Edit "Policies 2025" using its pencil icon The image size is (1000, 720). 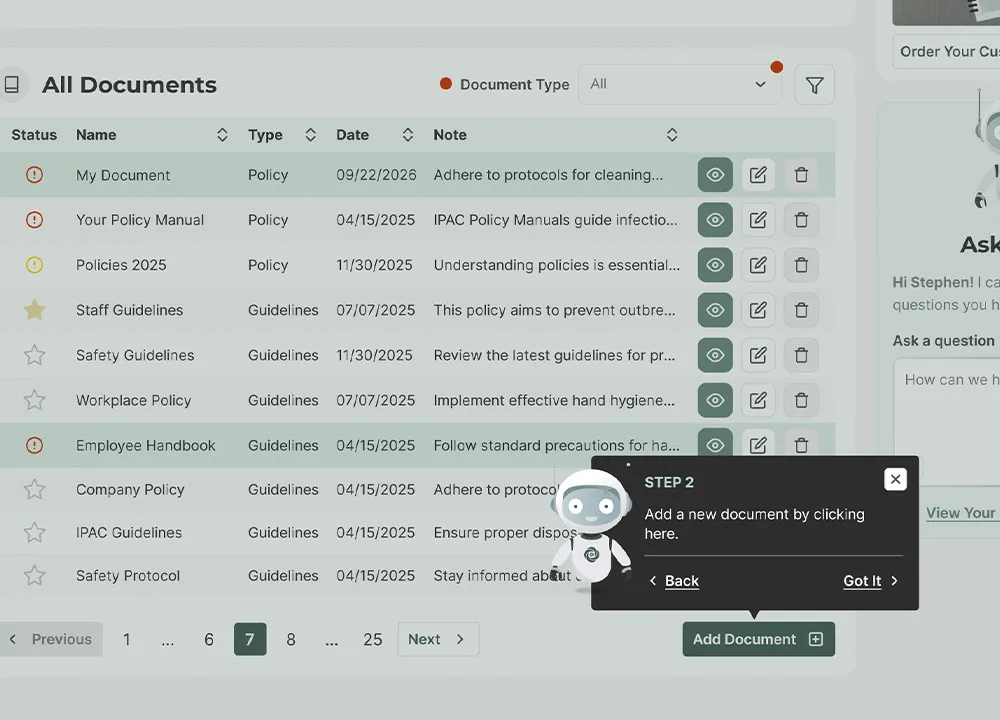click(758, 264)
